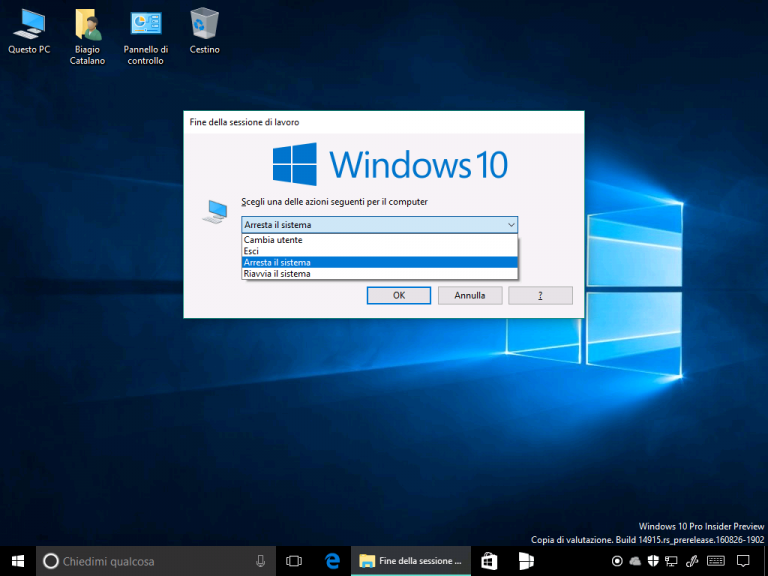Open the Windows Start menu
Screen dimensions: 768x576
18,561
